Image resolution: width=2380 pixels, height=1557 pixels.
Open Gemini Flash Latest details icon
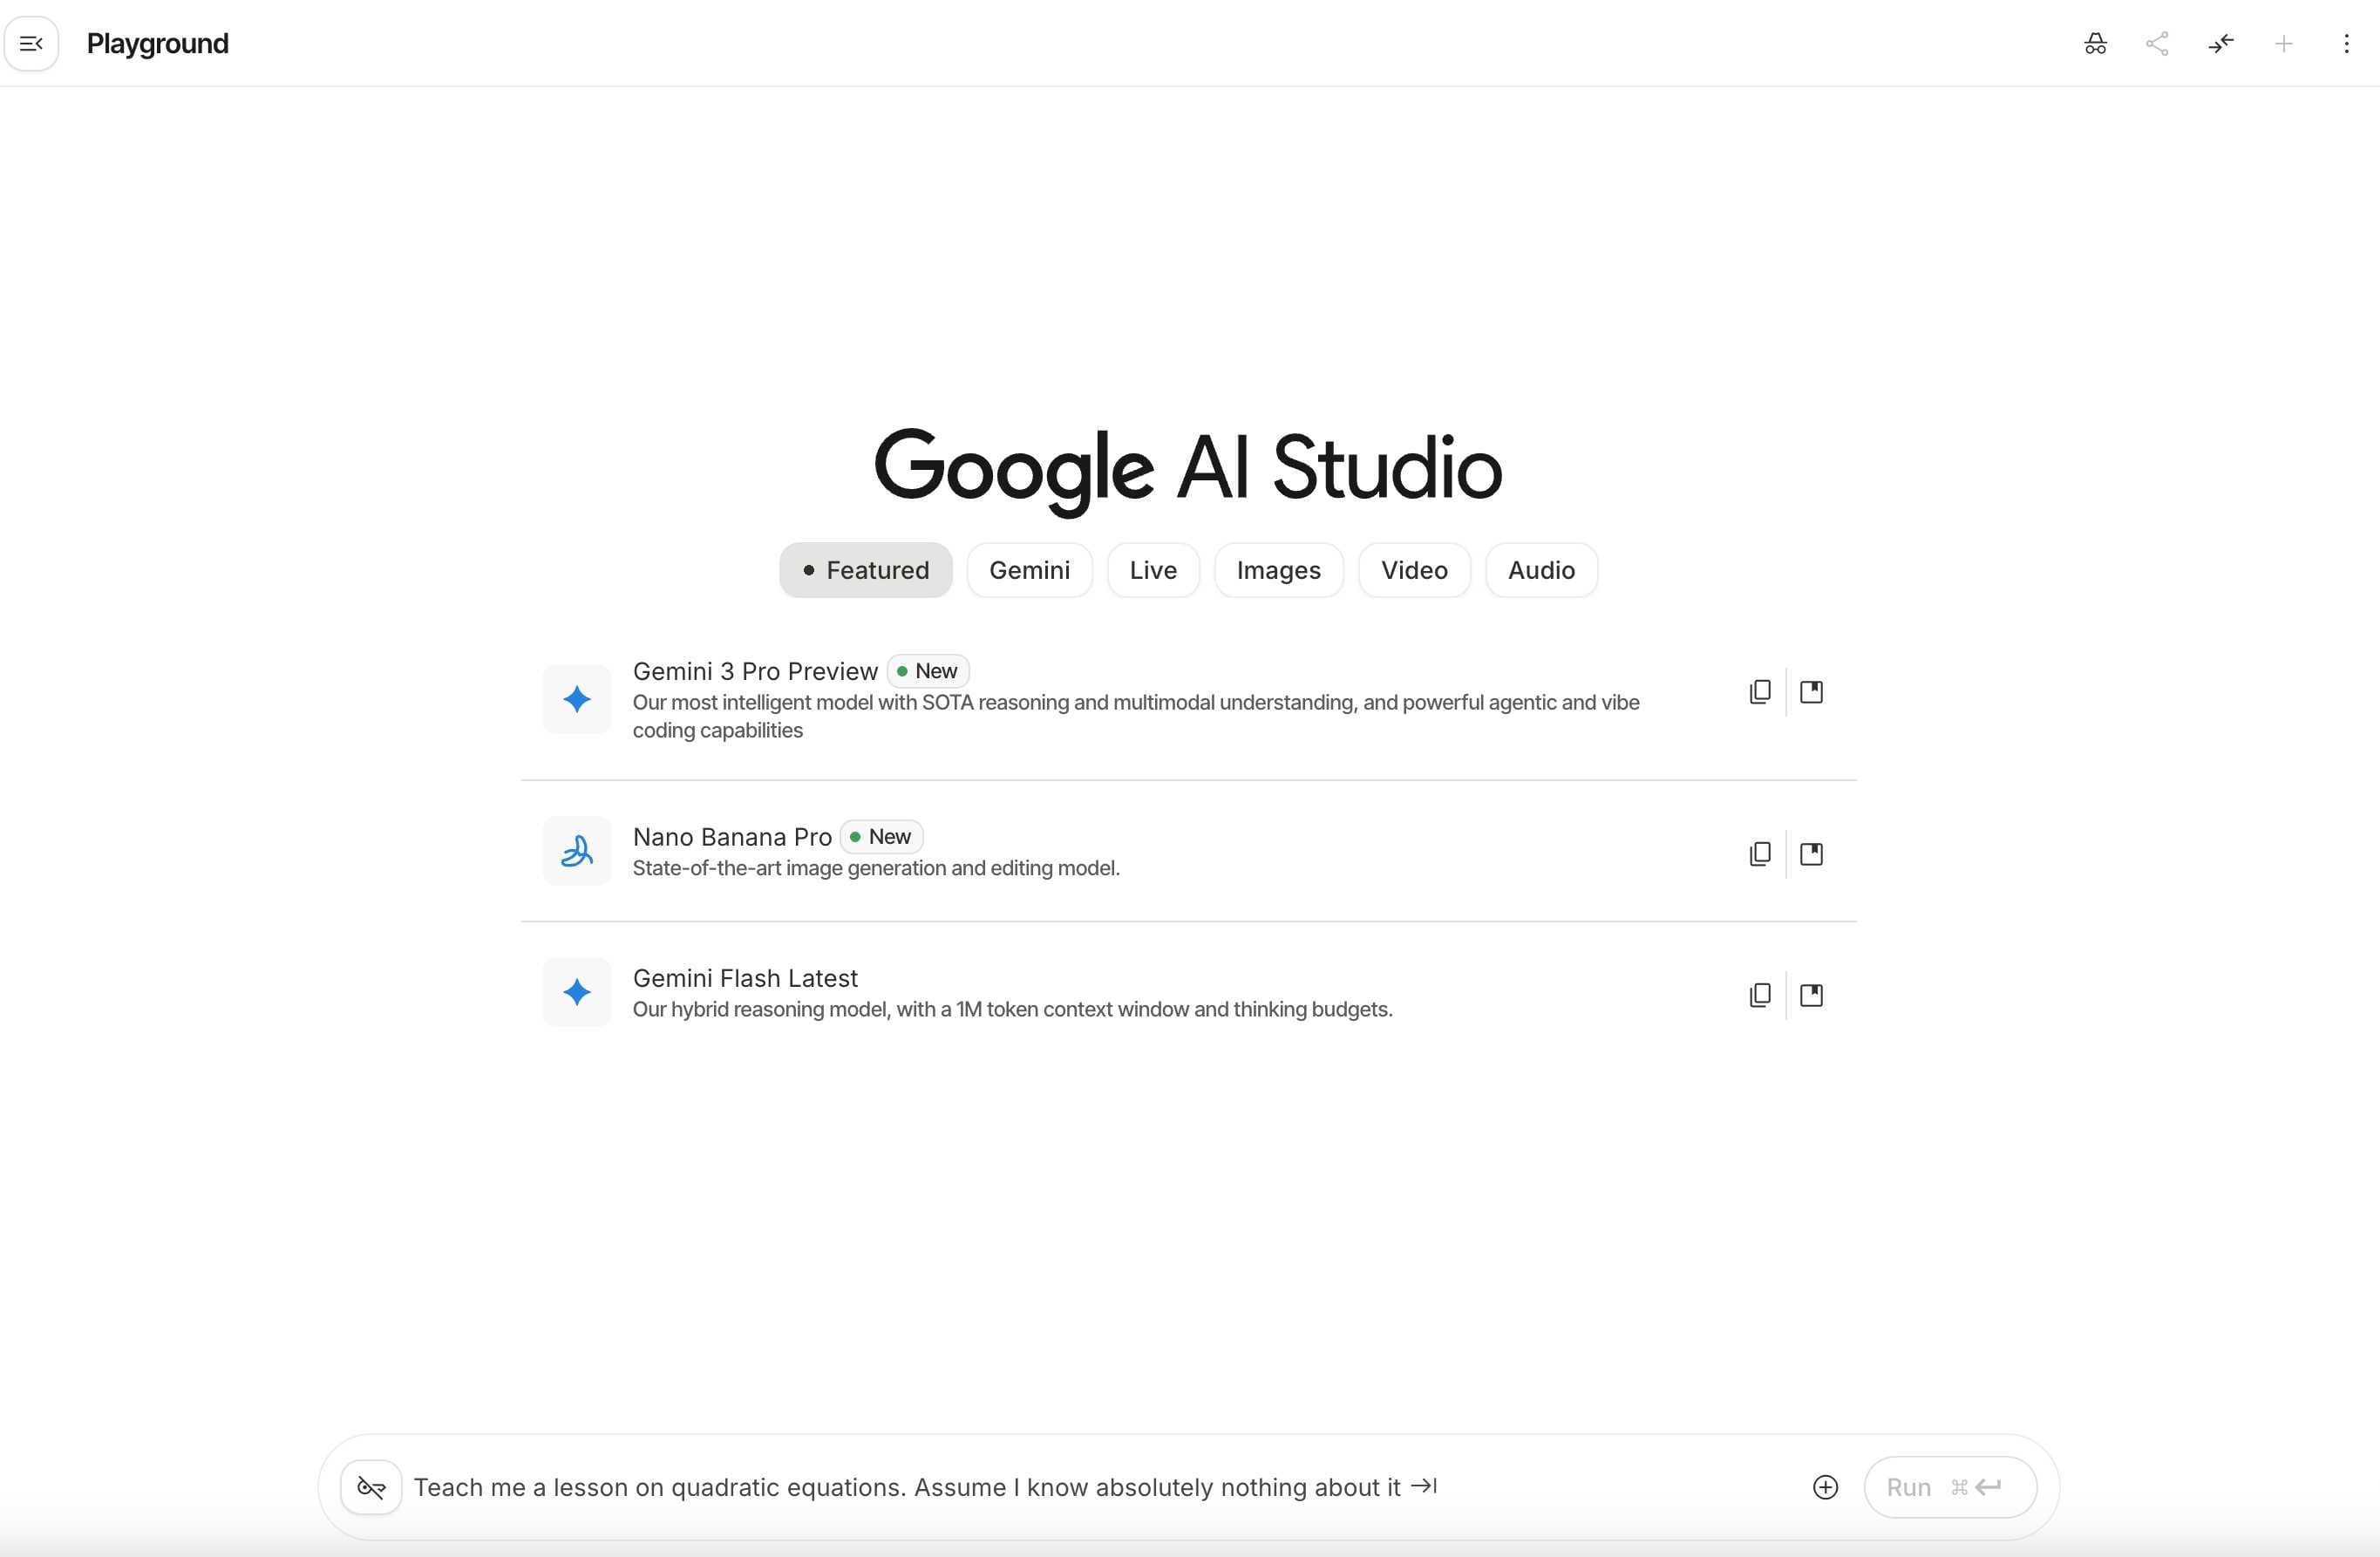click(x=1811, y=994)
